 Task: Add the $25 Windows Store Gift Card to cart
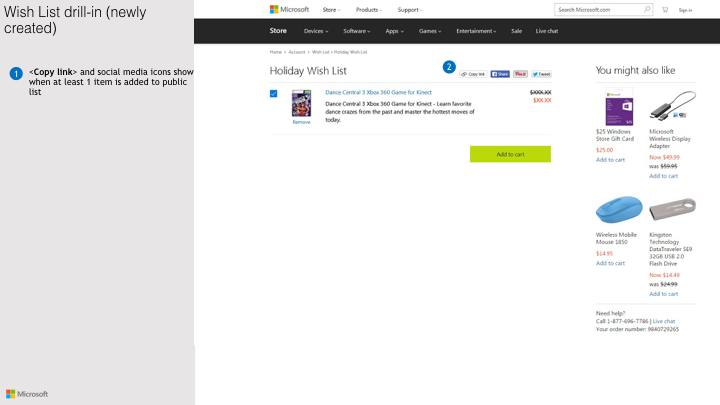[610, 160]
